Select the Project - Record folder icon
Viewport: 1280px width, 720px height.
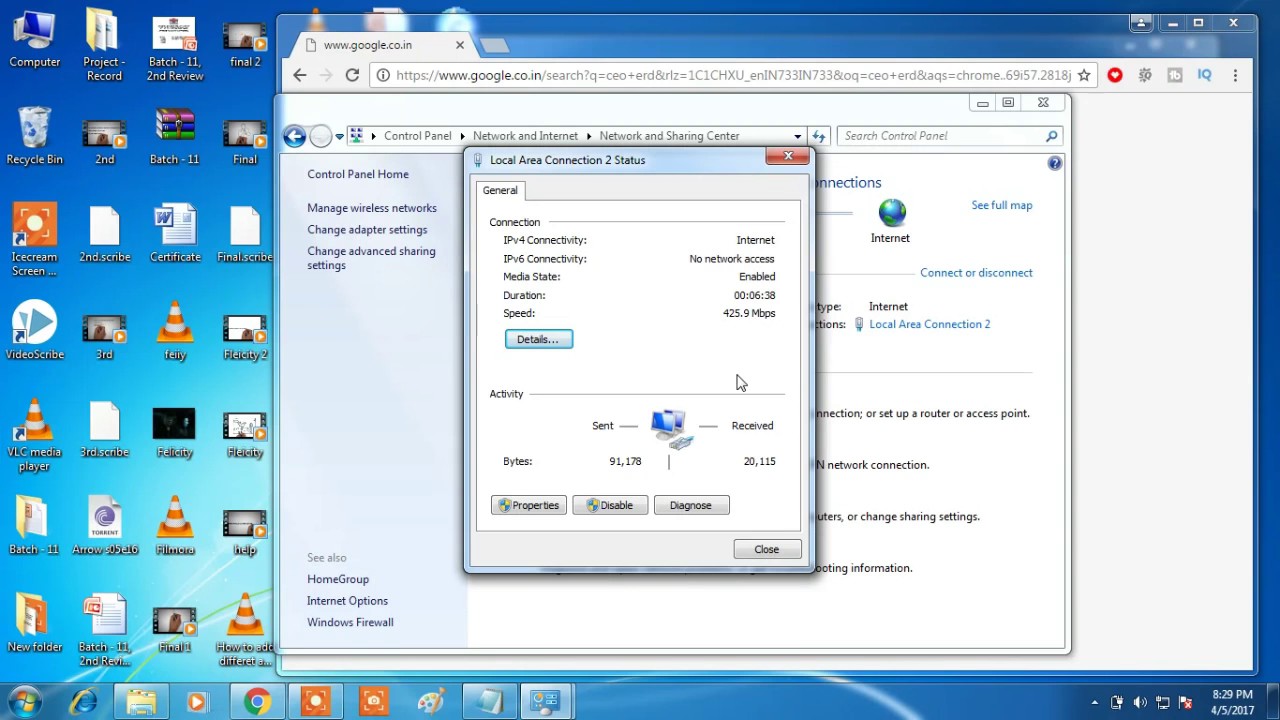pyautogui.click(x=104, y=45)
